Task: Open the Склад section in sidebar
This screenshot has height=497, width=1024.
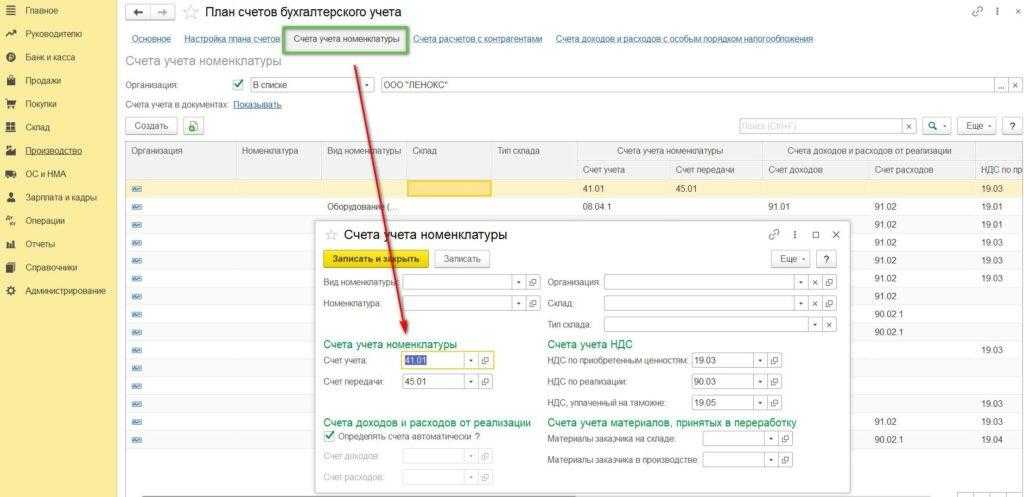Action: coord(38,127)
